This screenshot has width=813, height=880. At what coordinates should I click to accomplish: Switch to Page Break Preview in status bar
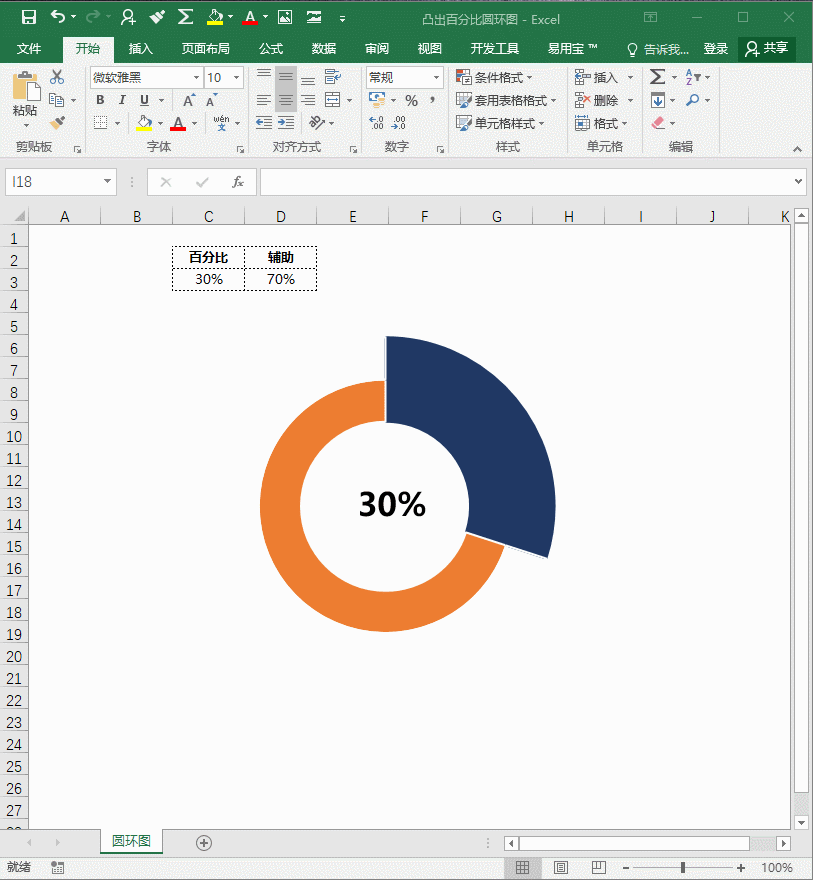[x=599, y=867]
